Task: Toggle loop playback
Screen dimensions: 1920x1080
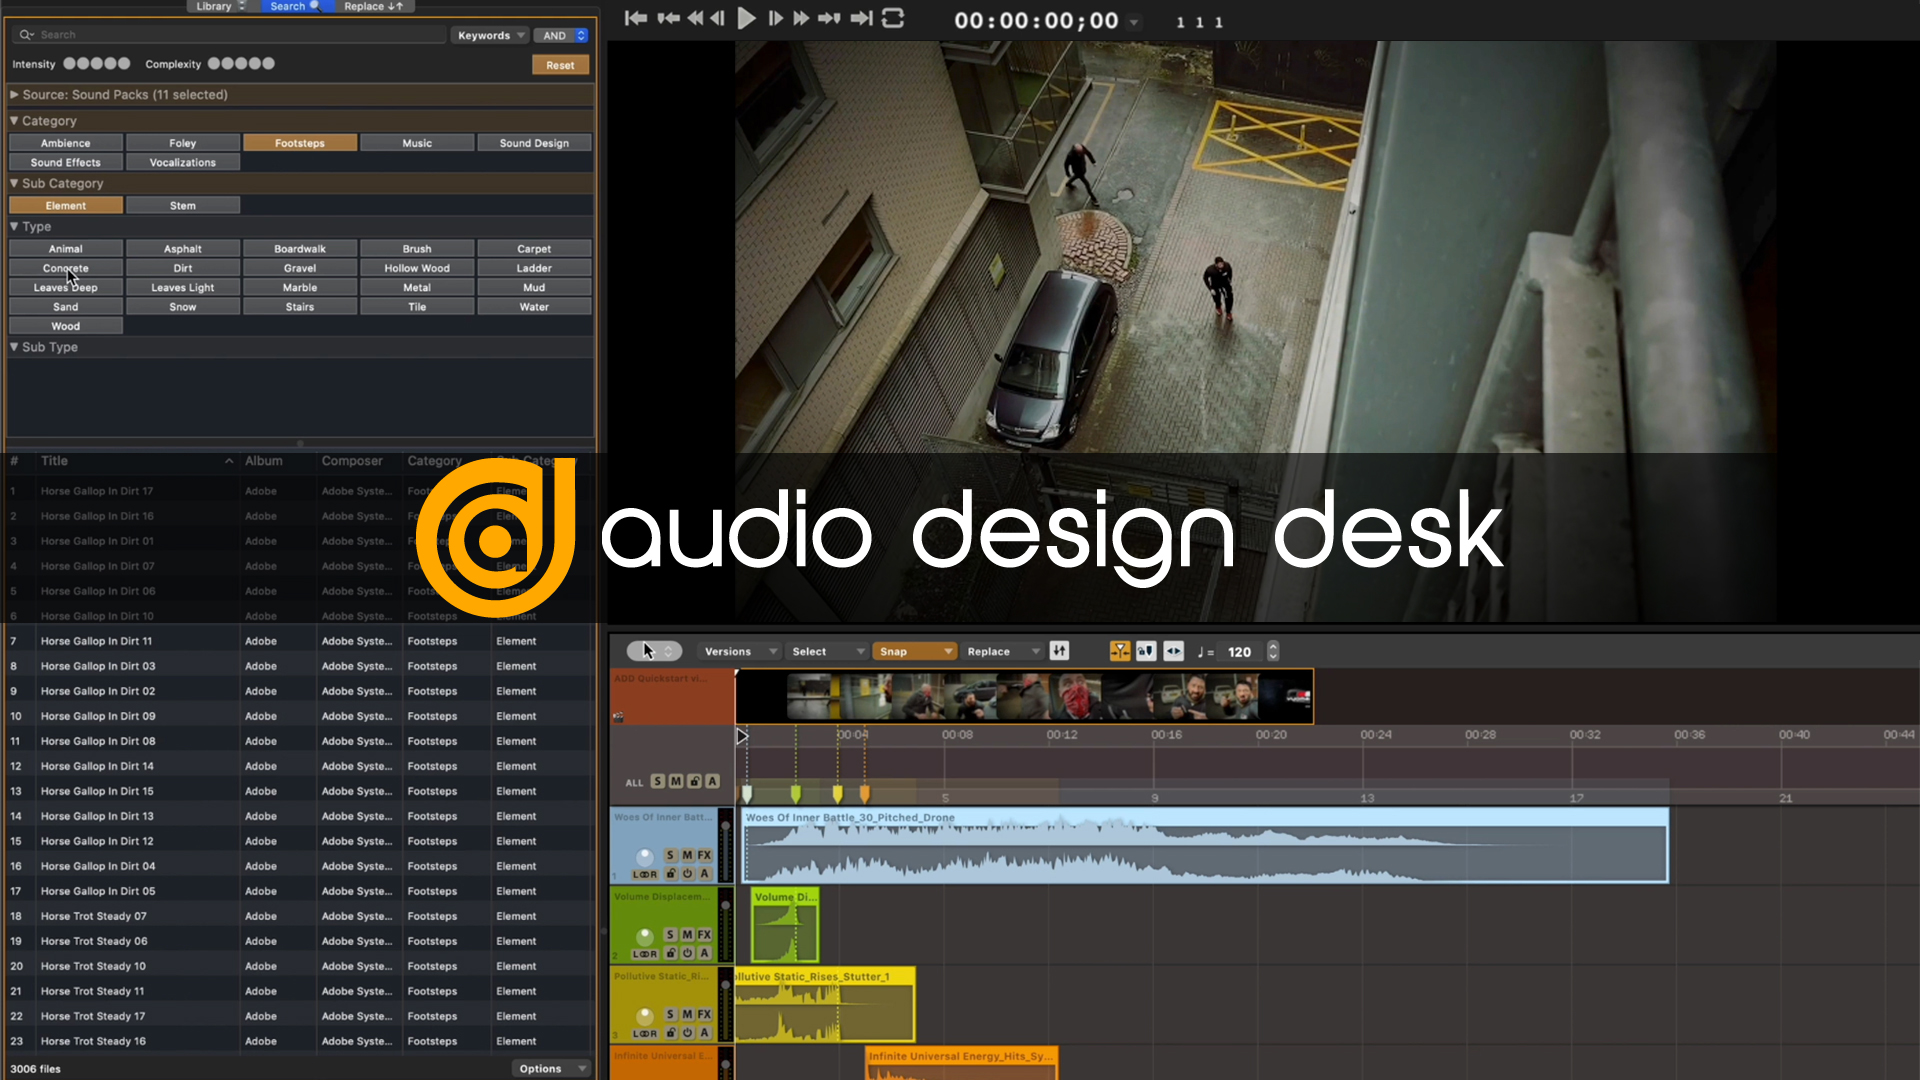Action: point(893,18)
